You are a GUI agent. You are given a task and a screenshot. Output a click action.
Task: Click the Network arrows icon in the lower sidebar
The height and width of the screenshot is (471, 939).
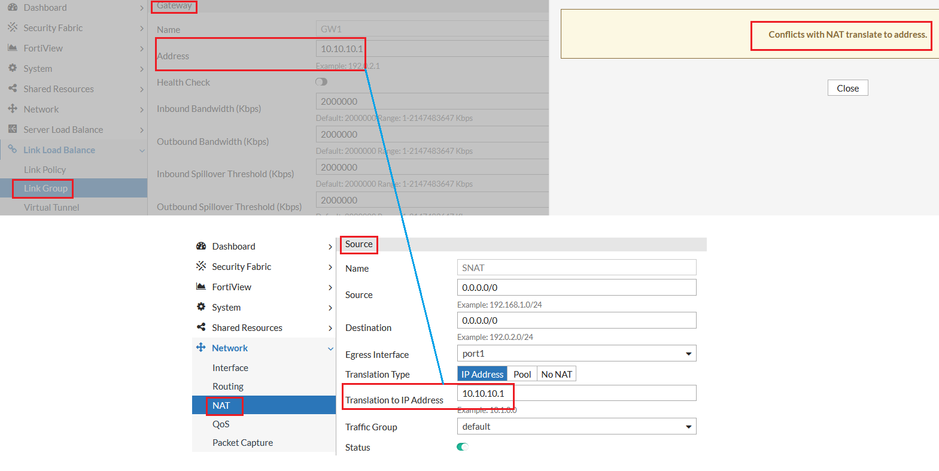click(x=201, y=348)
